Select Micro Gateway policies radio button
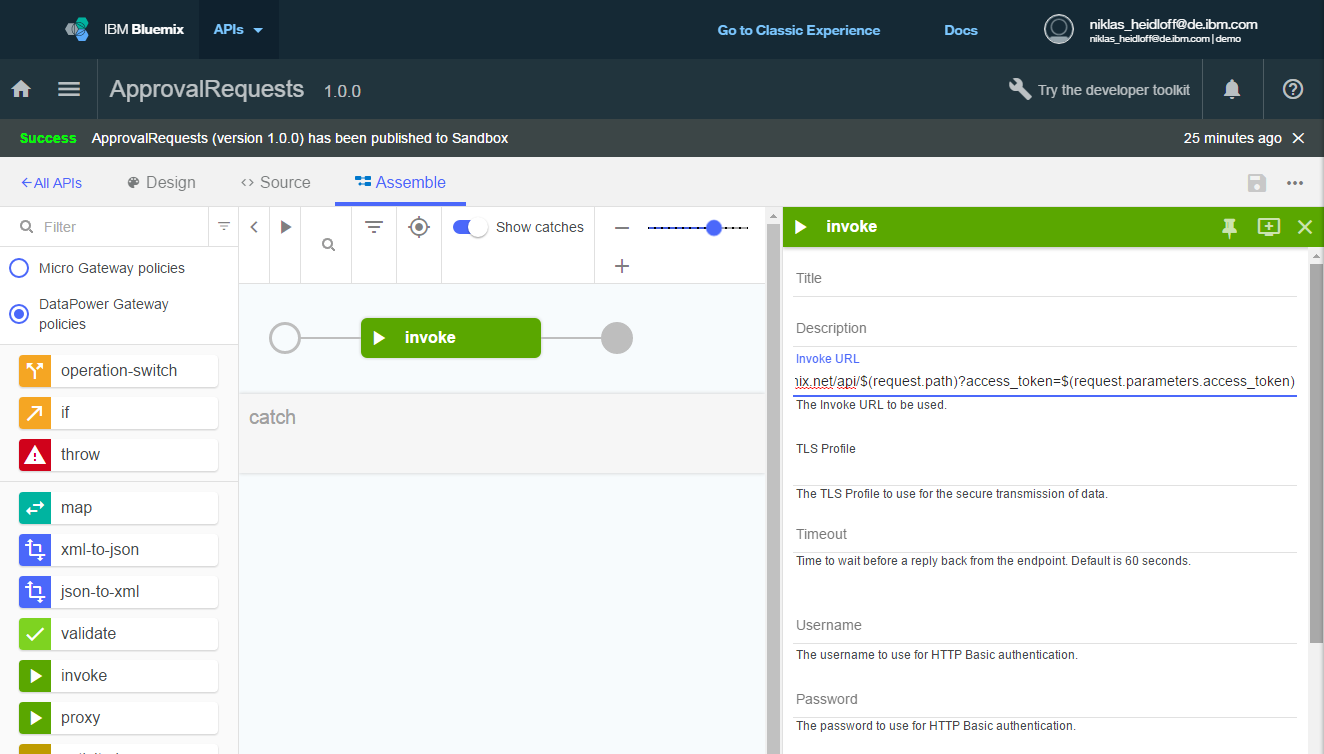Image resolution: width=1324 pixels, height=754 pixels. 19,268
